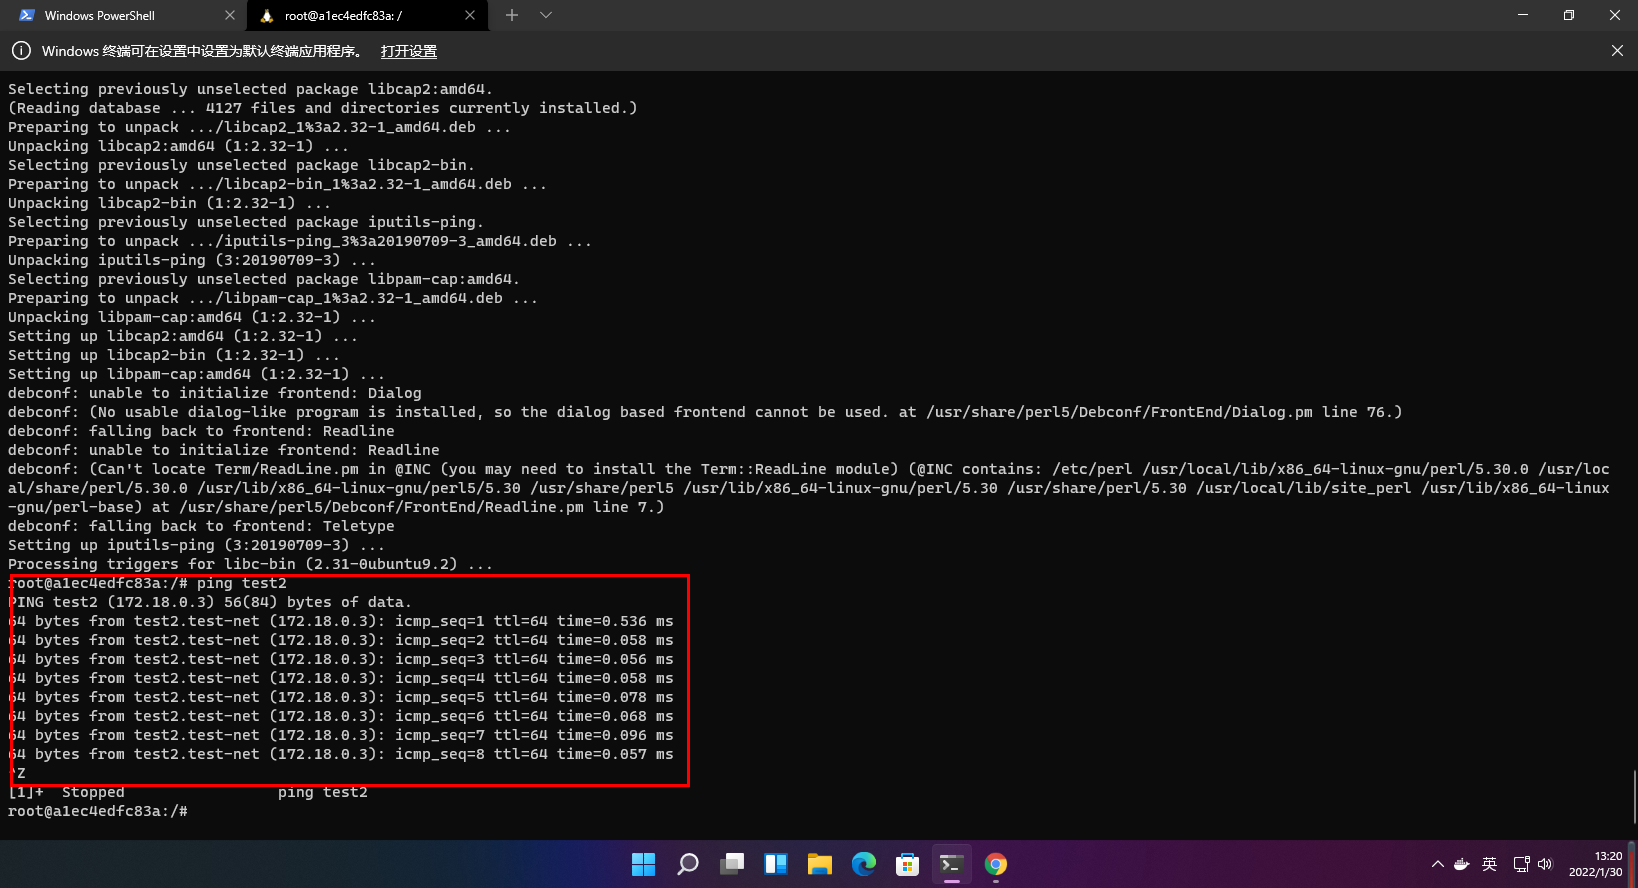This screenshot has width=1638, height=888.
Task: Switch to the root@a1ec4edfc83a tab
Action: [367, 15]
